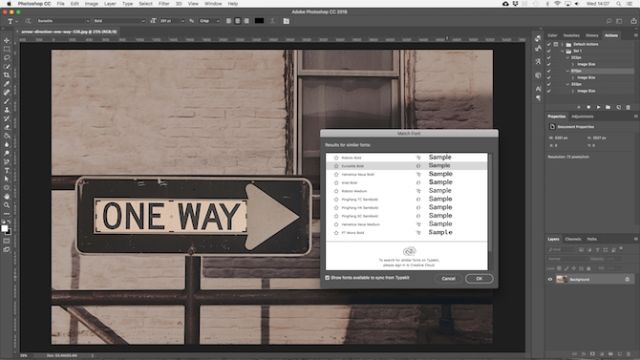Viewport: 640px width, 360px height.
Task: Favorite Helvetica Neue Bold with its star
Action: coord(336,174)
